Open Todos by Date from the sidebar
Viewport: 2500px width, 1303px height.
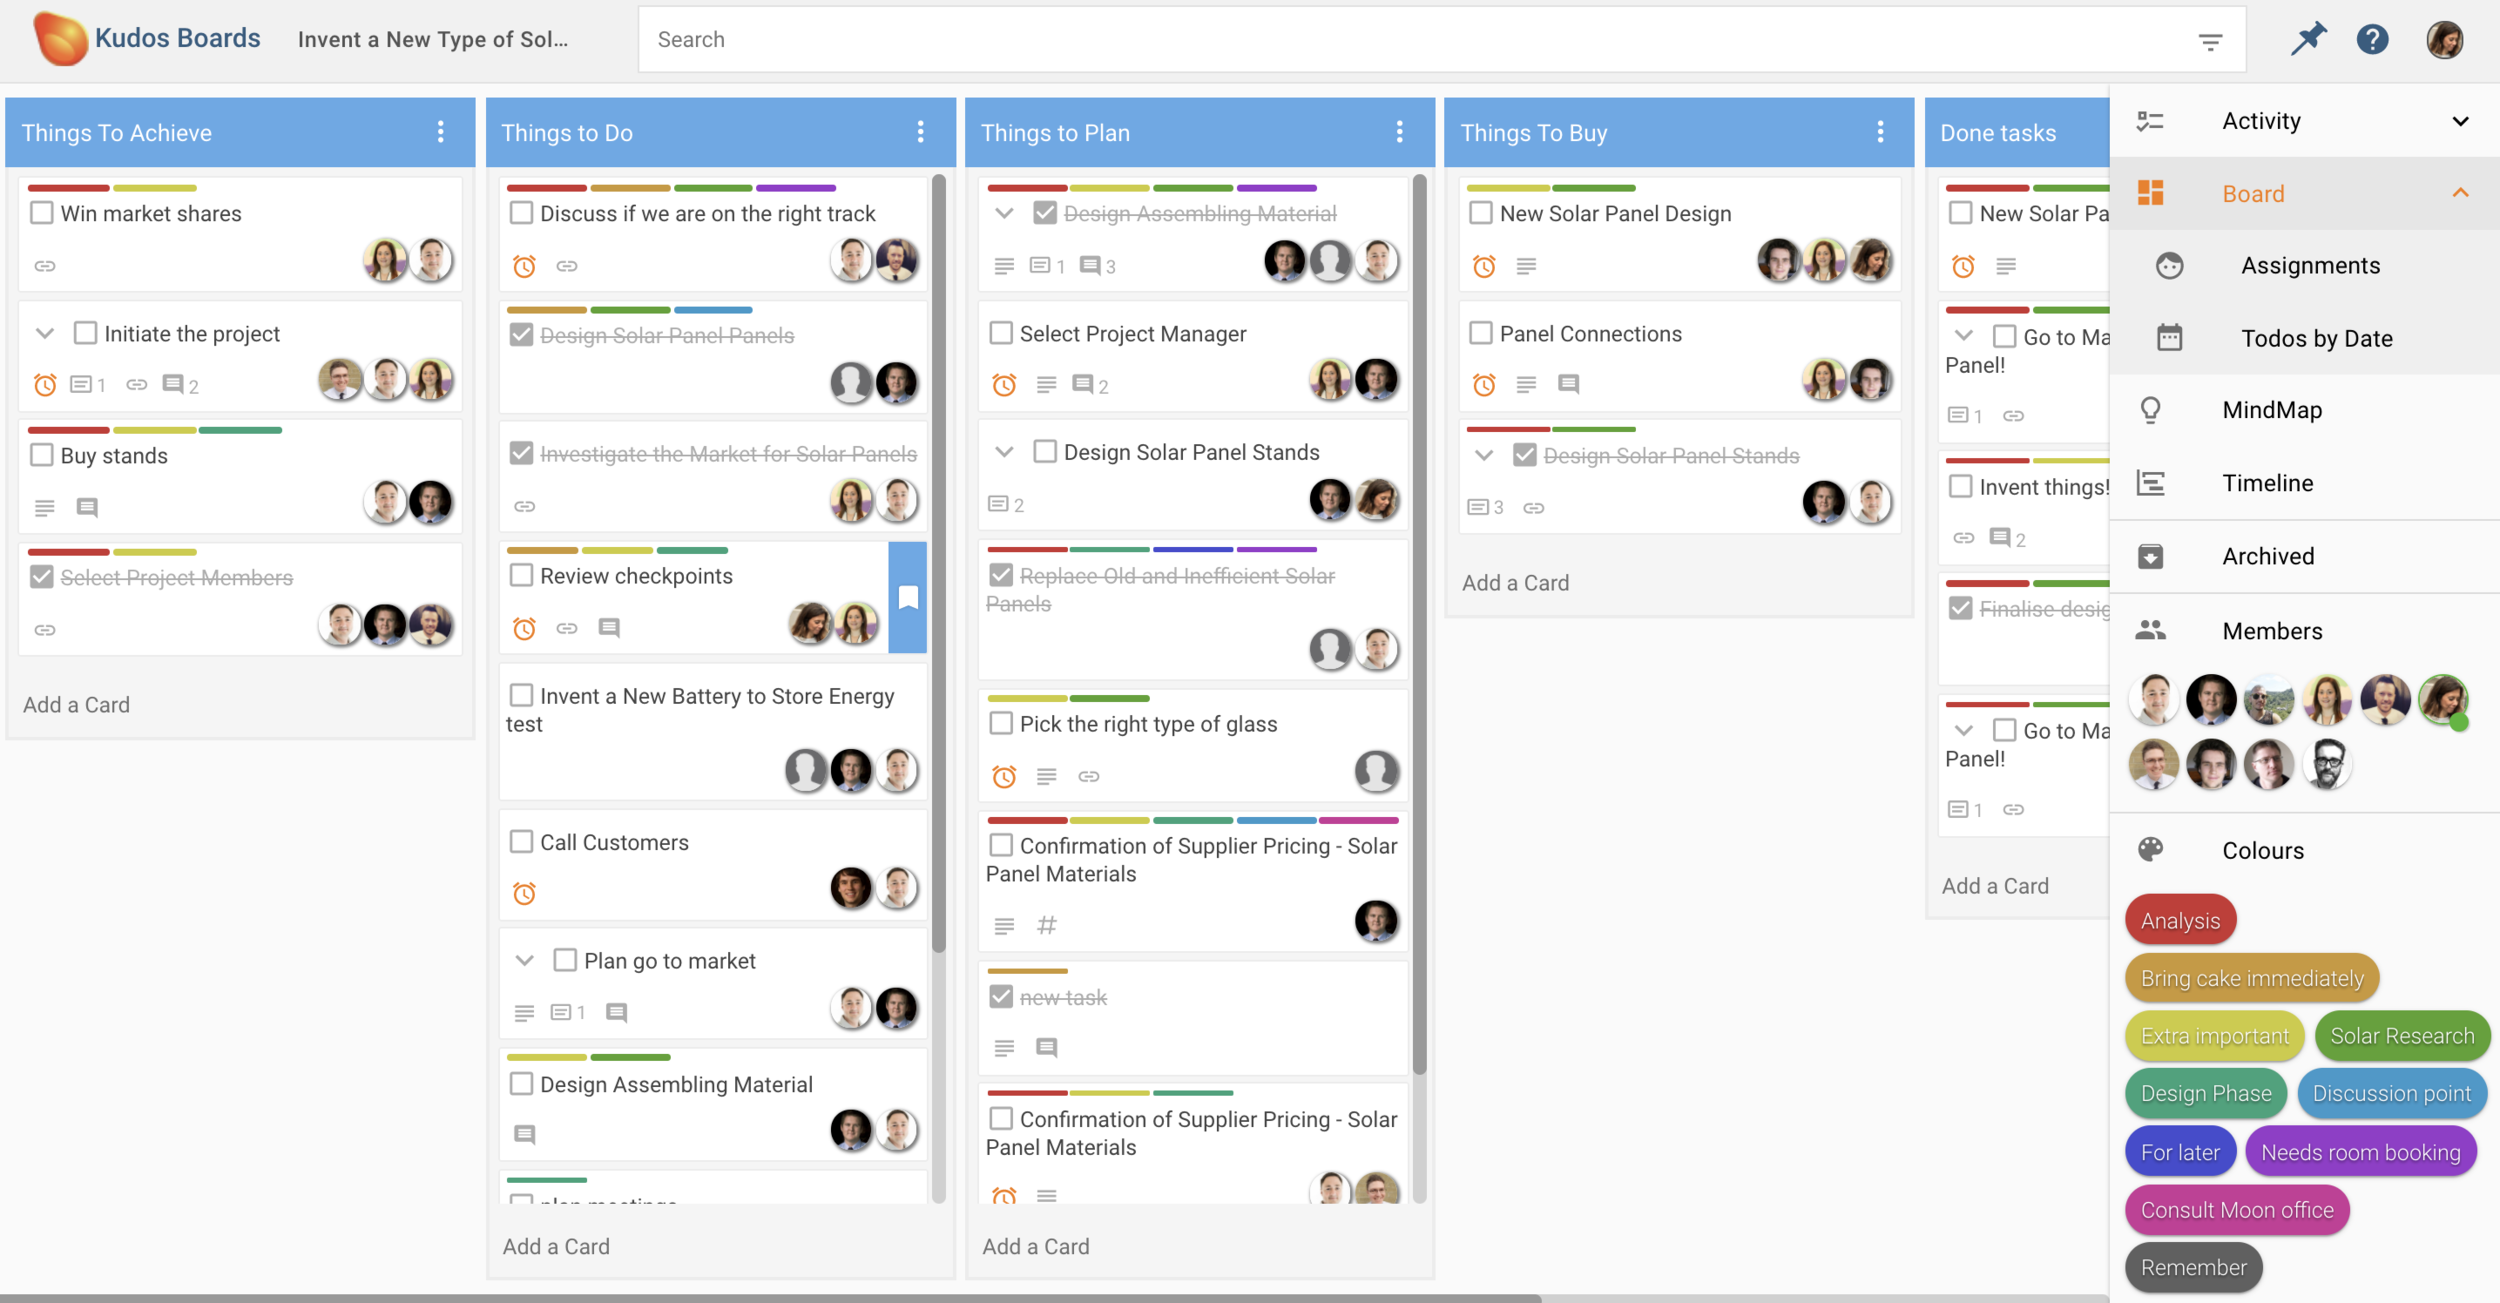click(2317, 338)
